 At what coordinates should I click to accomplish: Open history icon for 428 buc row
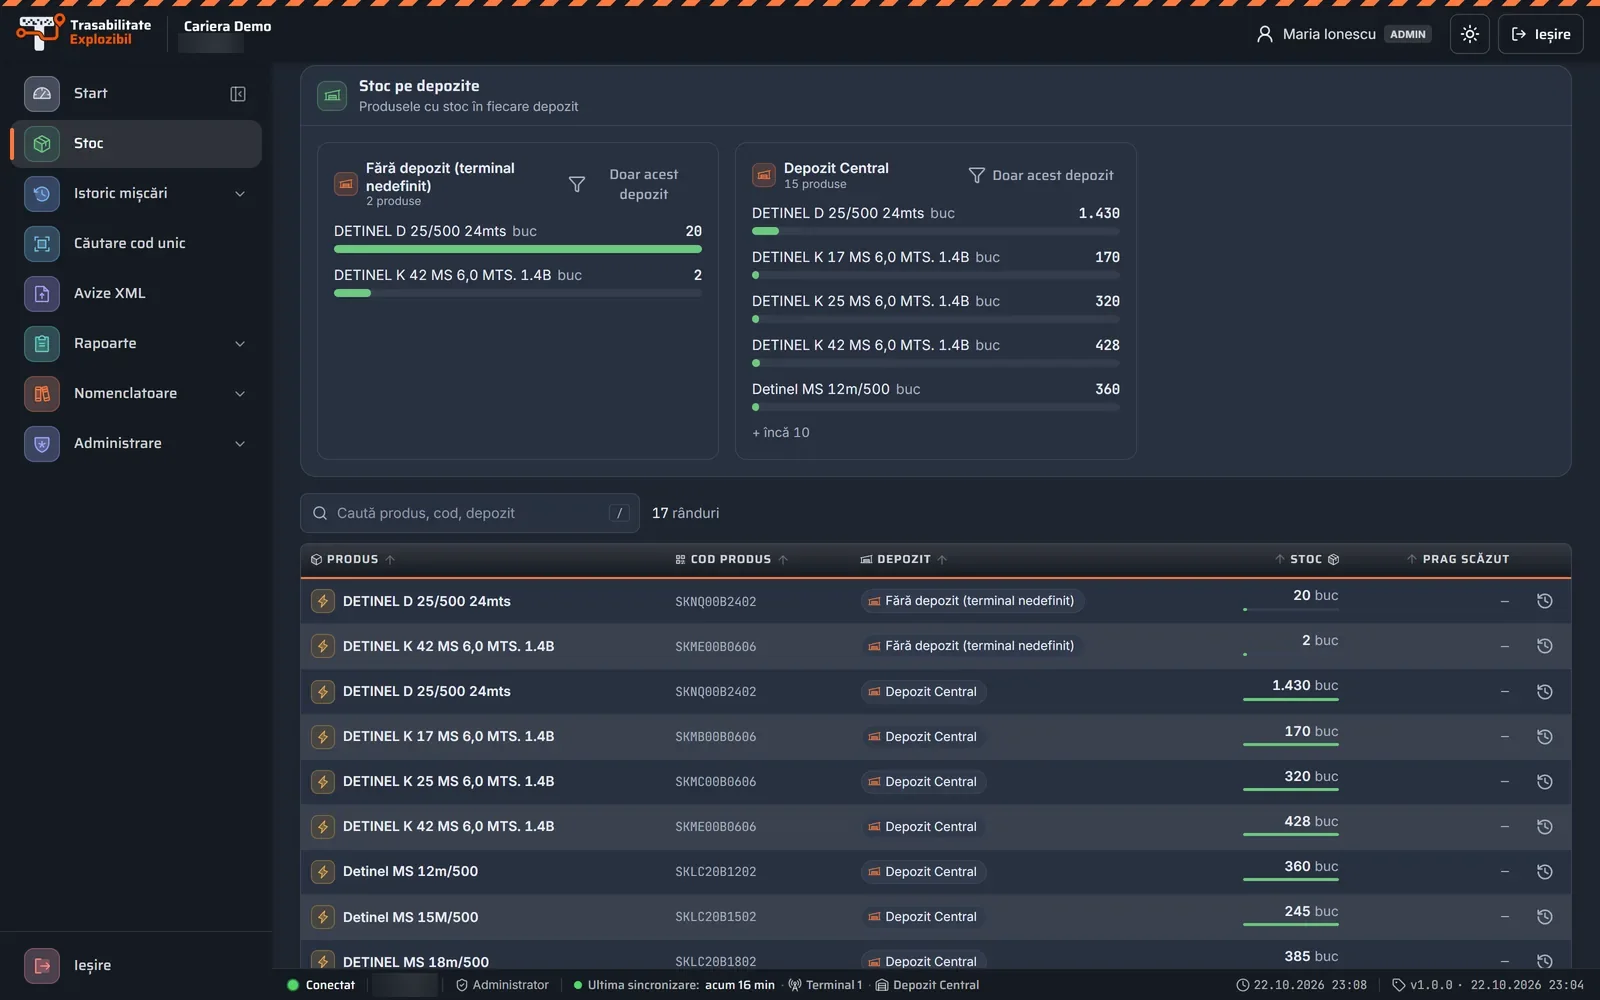click(1544, 827)
